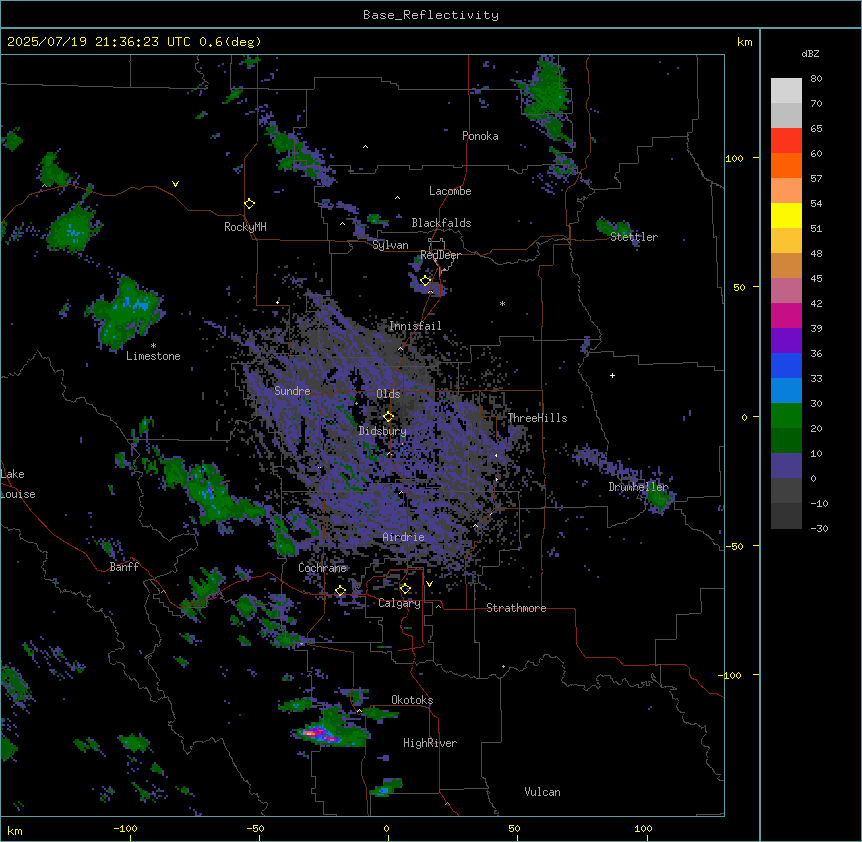Click the Didsbury city label
This screenshot has height=842, width=862.
pyautogui.click(x=383, y=431)
